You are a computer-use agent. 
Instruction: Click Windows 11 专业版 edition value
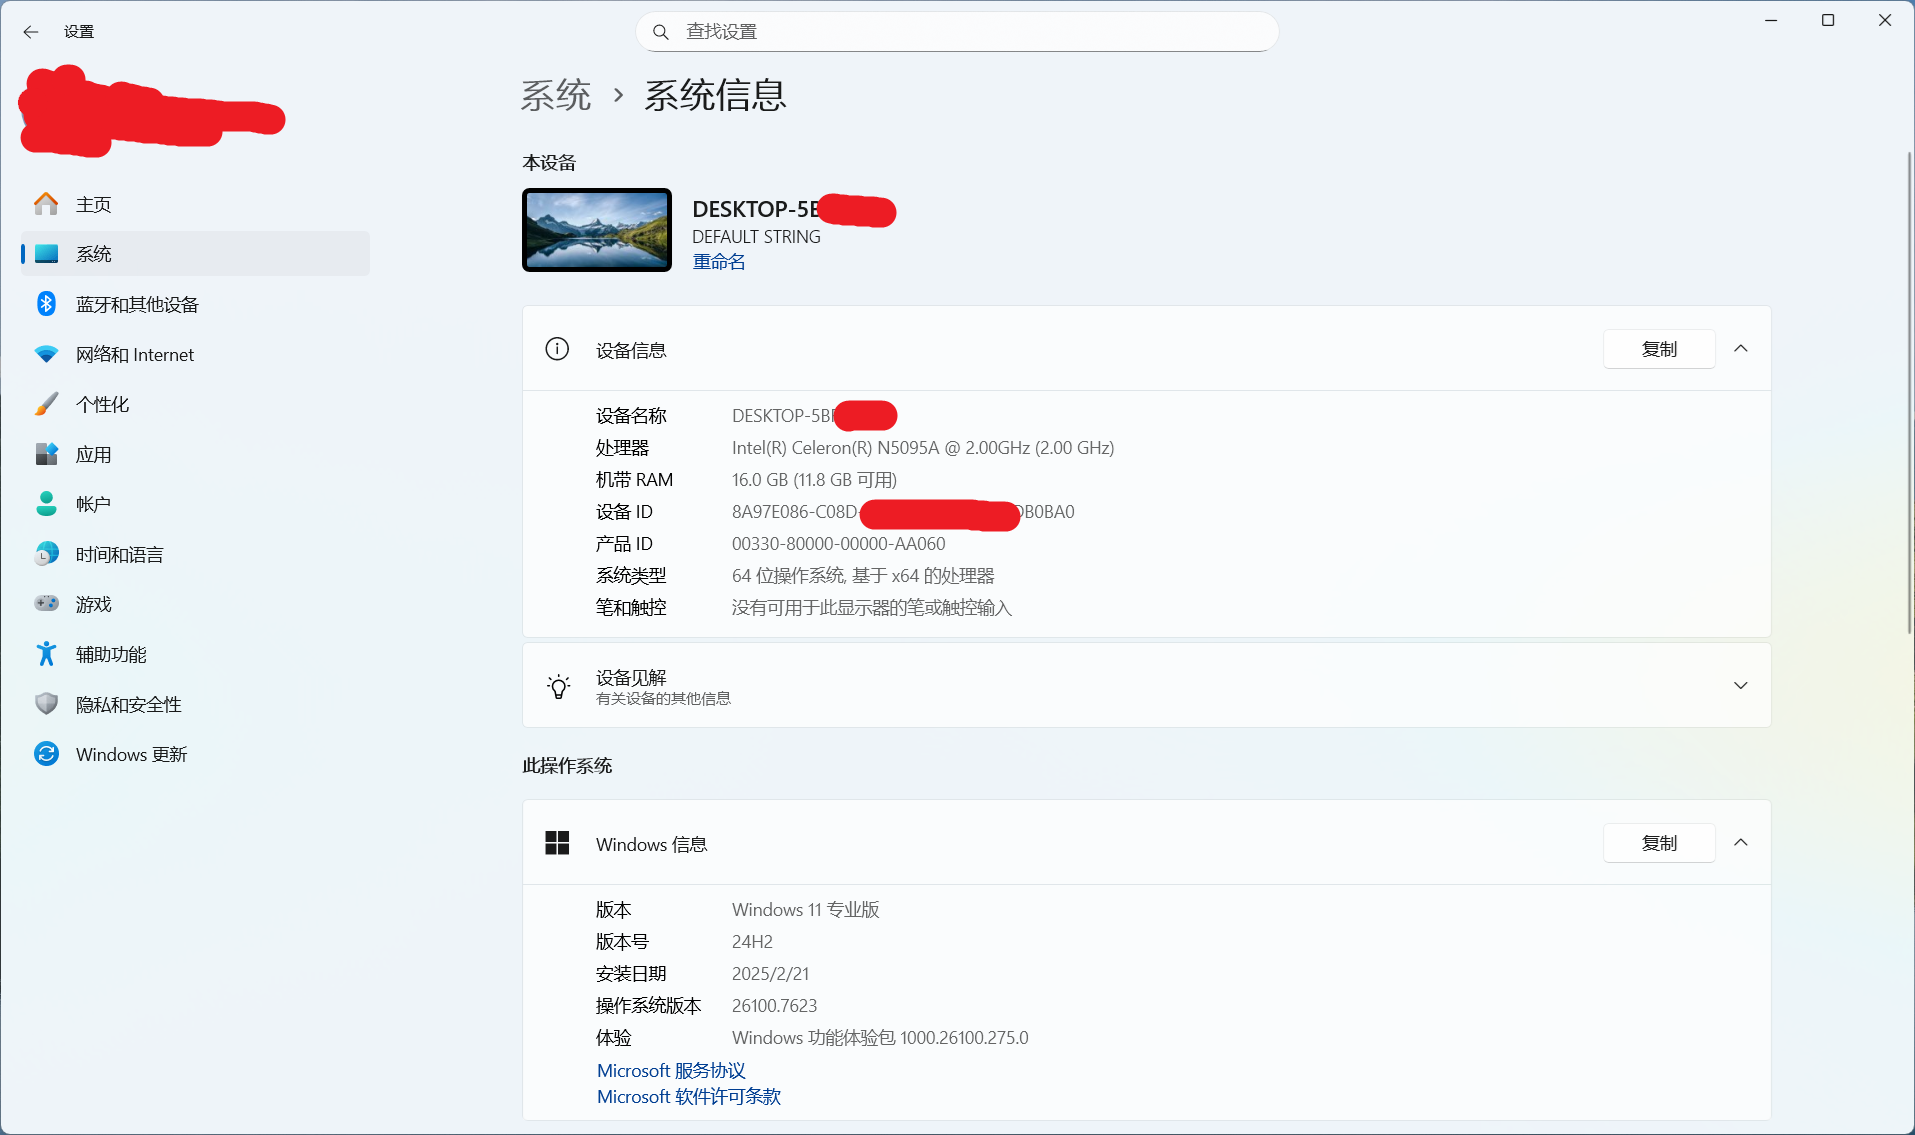coord(806,910)
